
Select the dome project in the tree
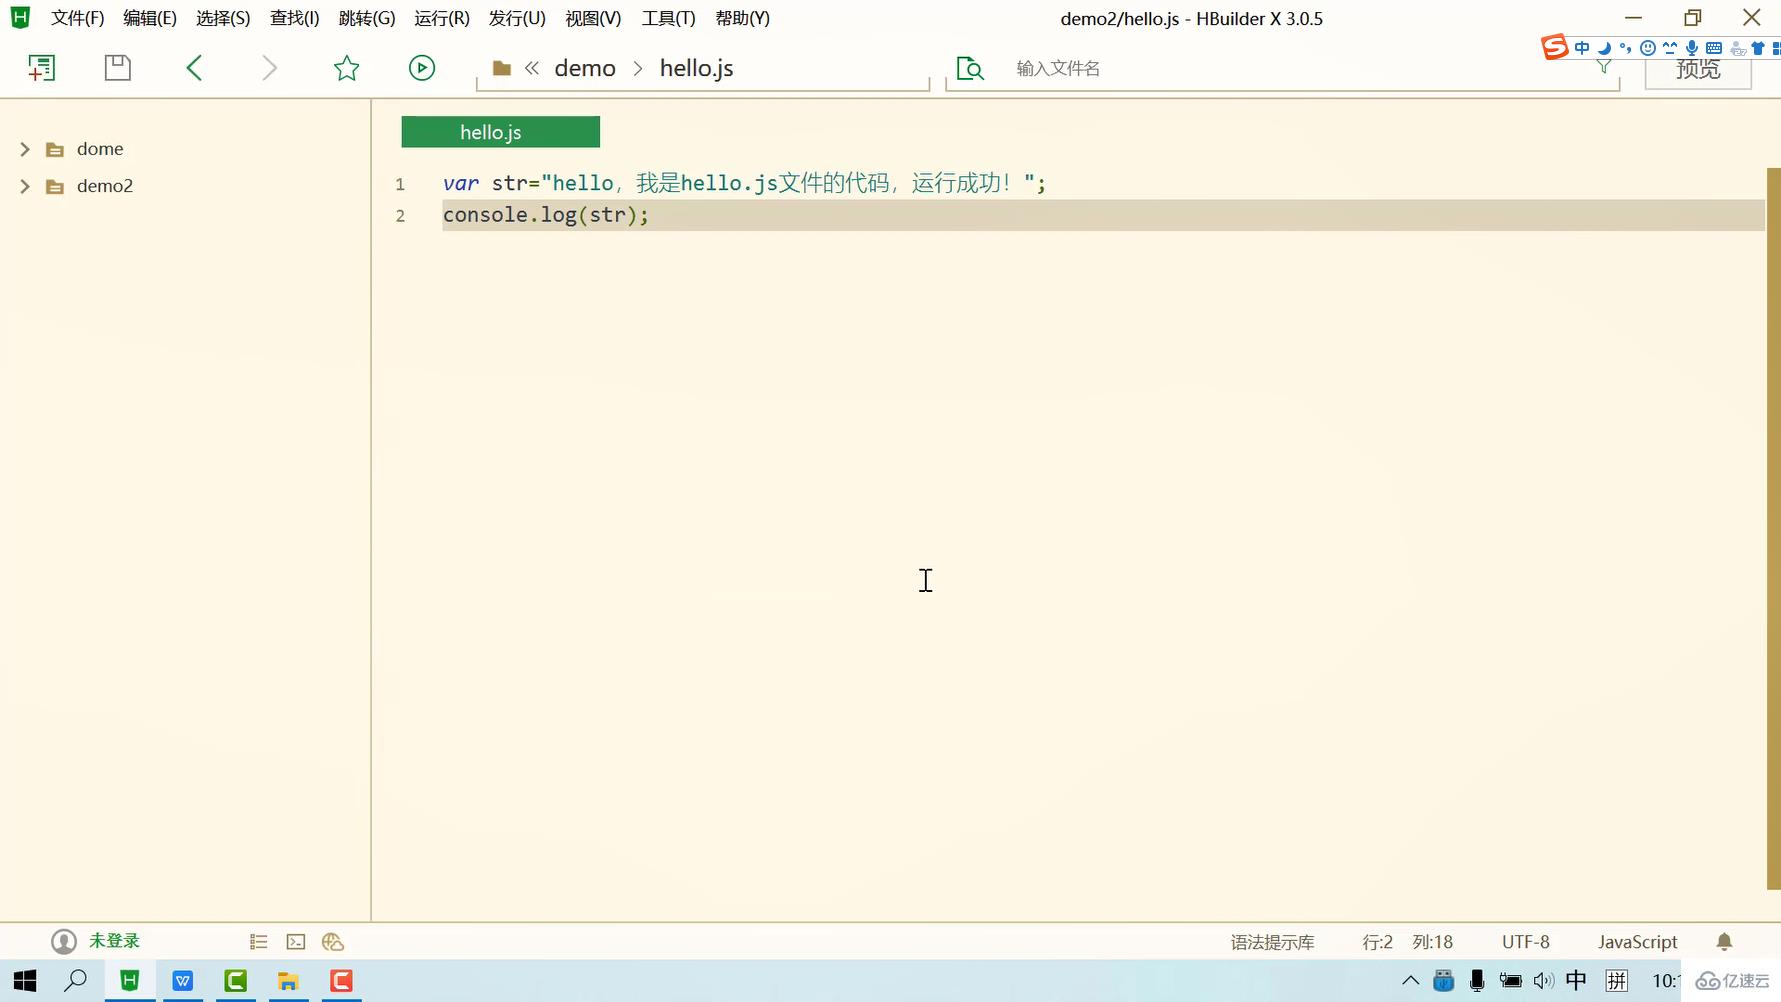(x=100, y=149)
